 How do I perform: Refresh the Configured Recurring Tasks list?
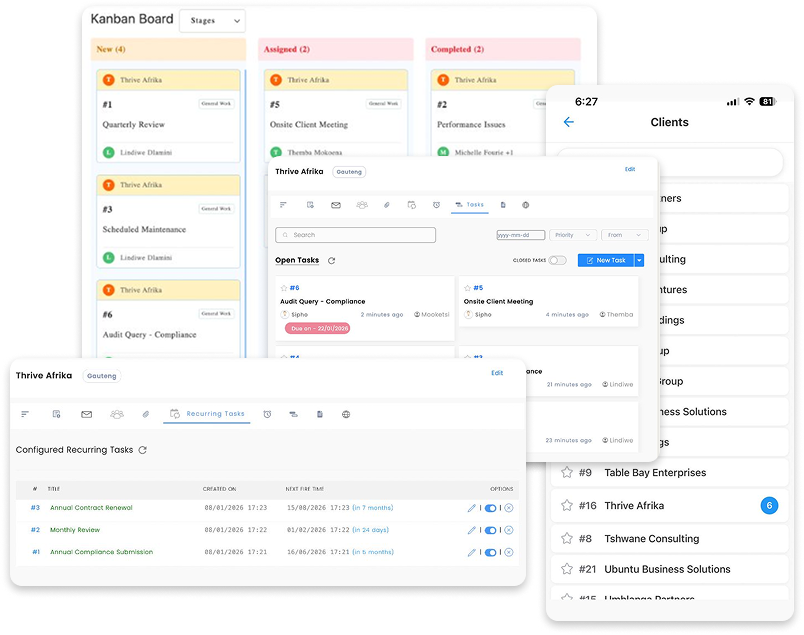[143, 450]
